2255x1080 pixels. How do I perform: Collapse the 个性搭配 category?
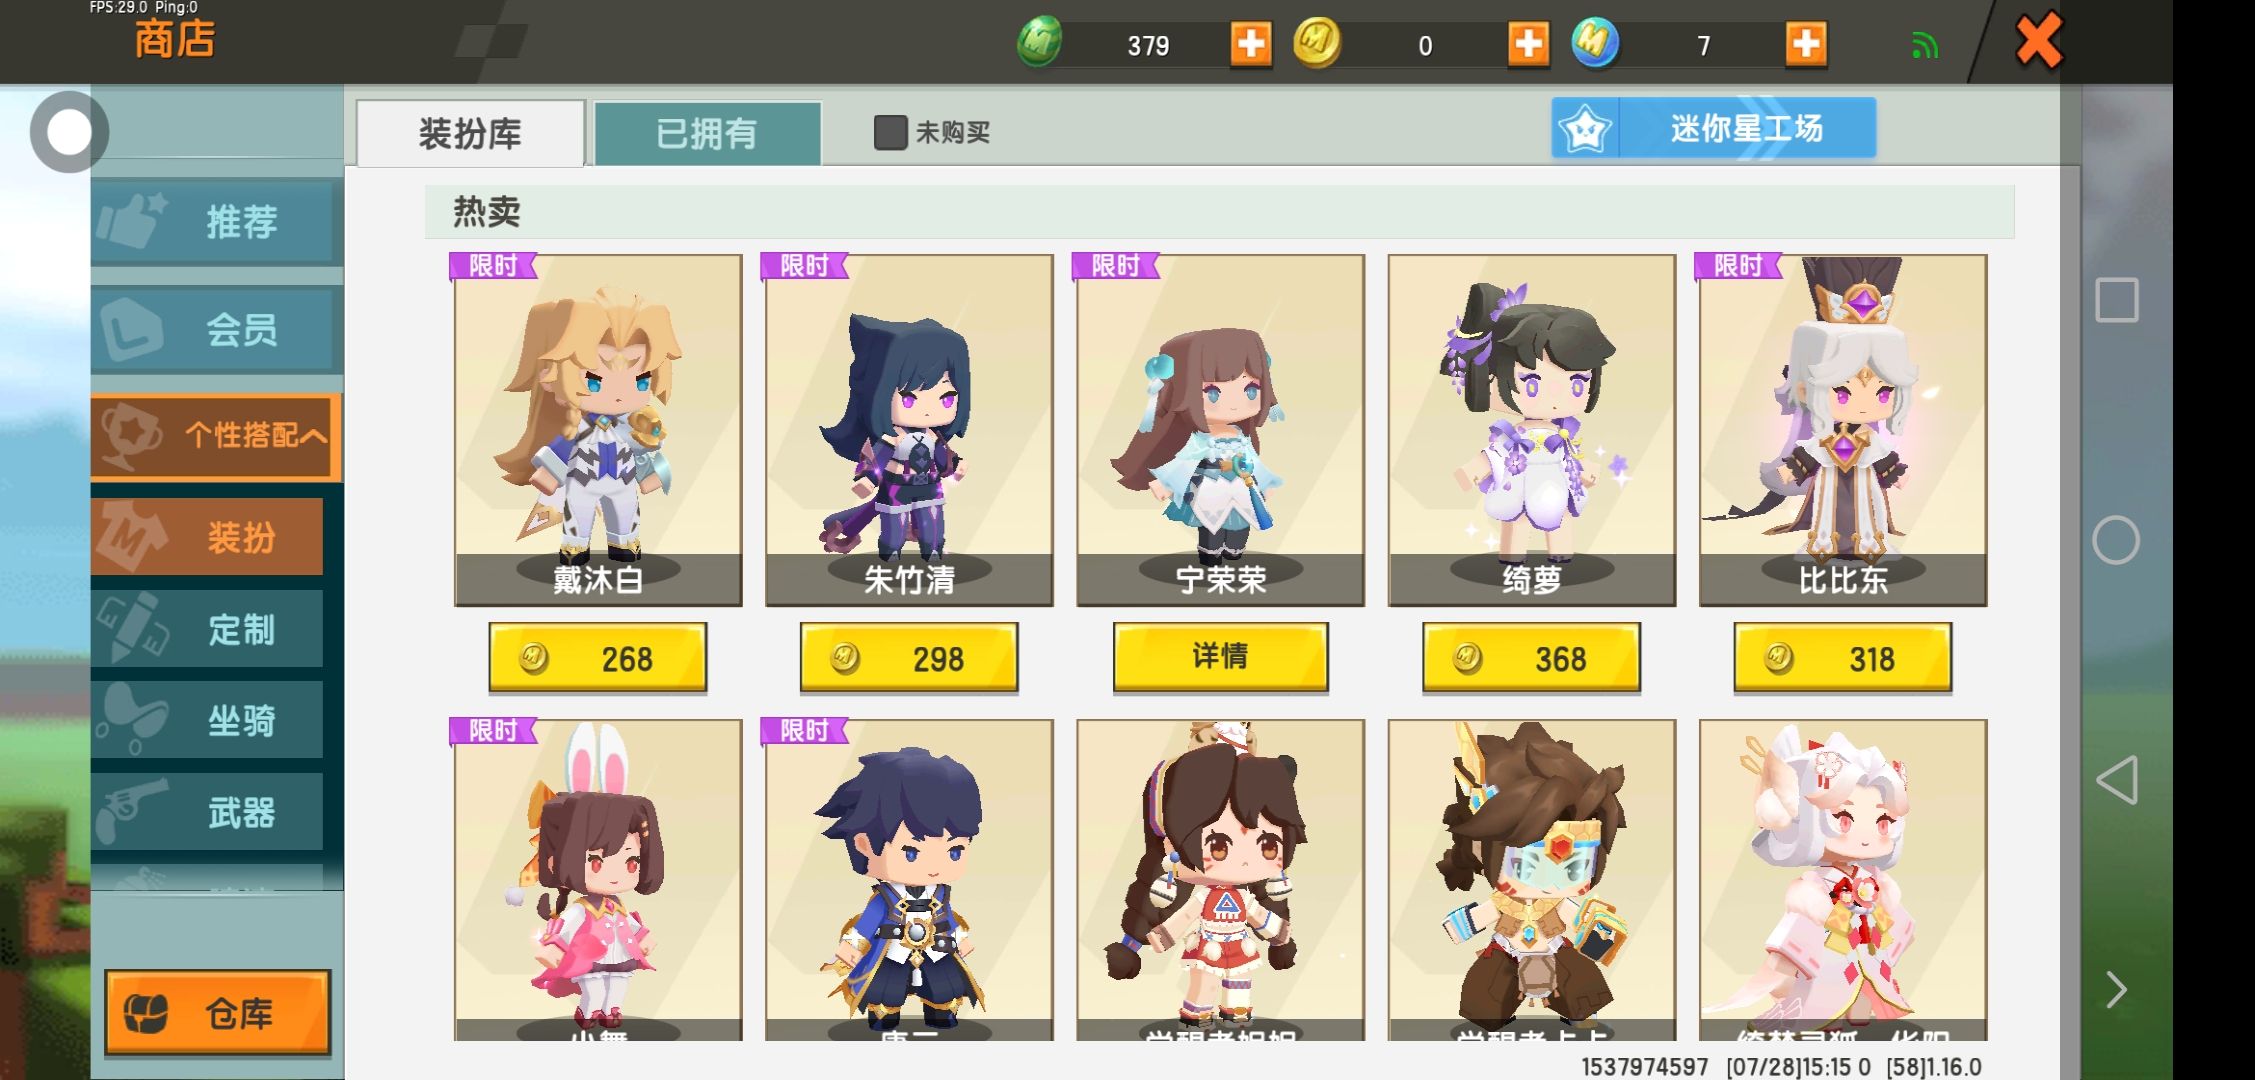tap(216, 436)
